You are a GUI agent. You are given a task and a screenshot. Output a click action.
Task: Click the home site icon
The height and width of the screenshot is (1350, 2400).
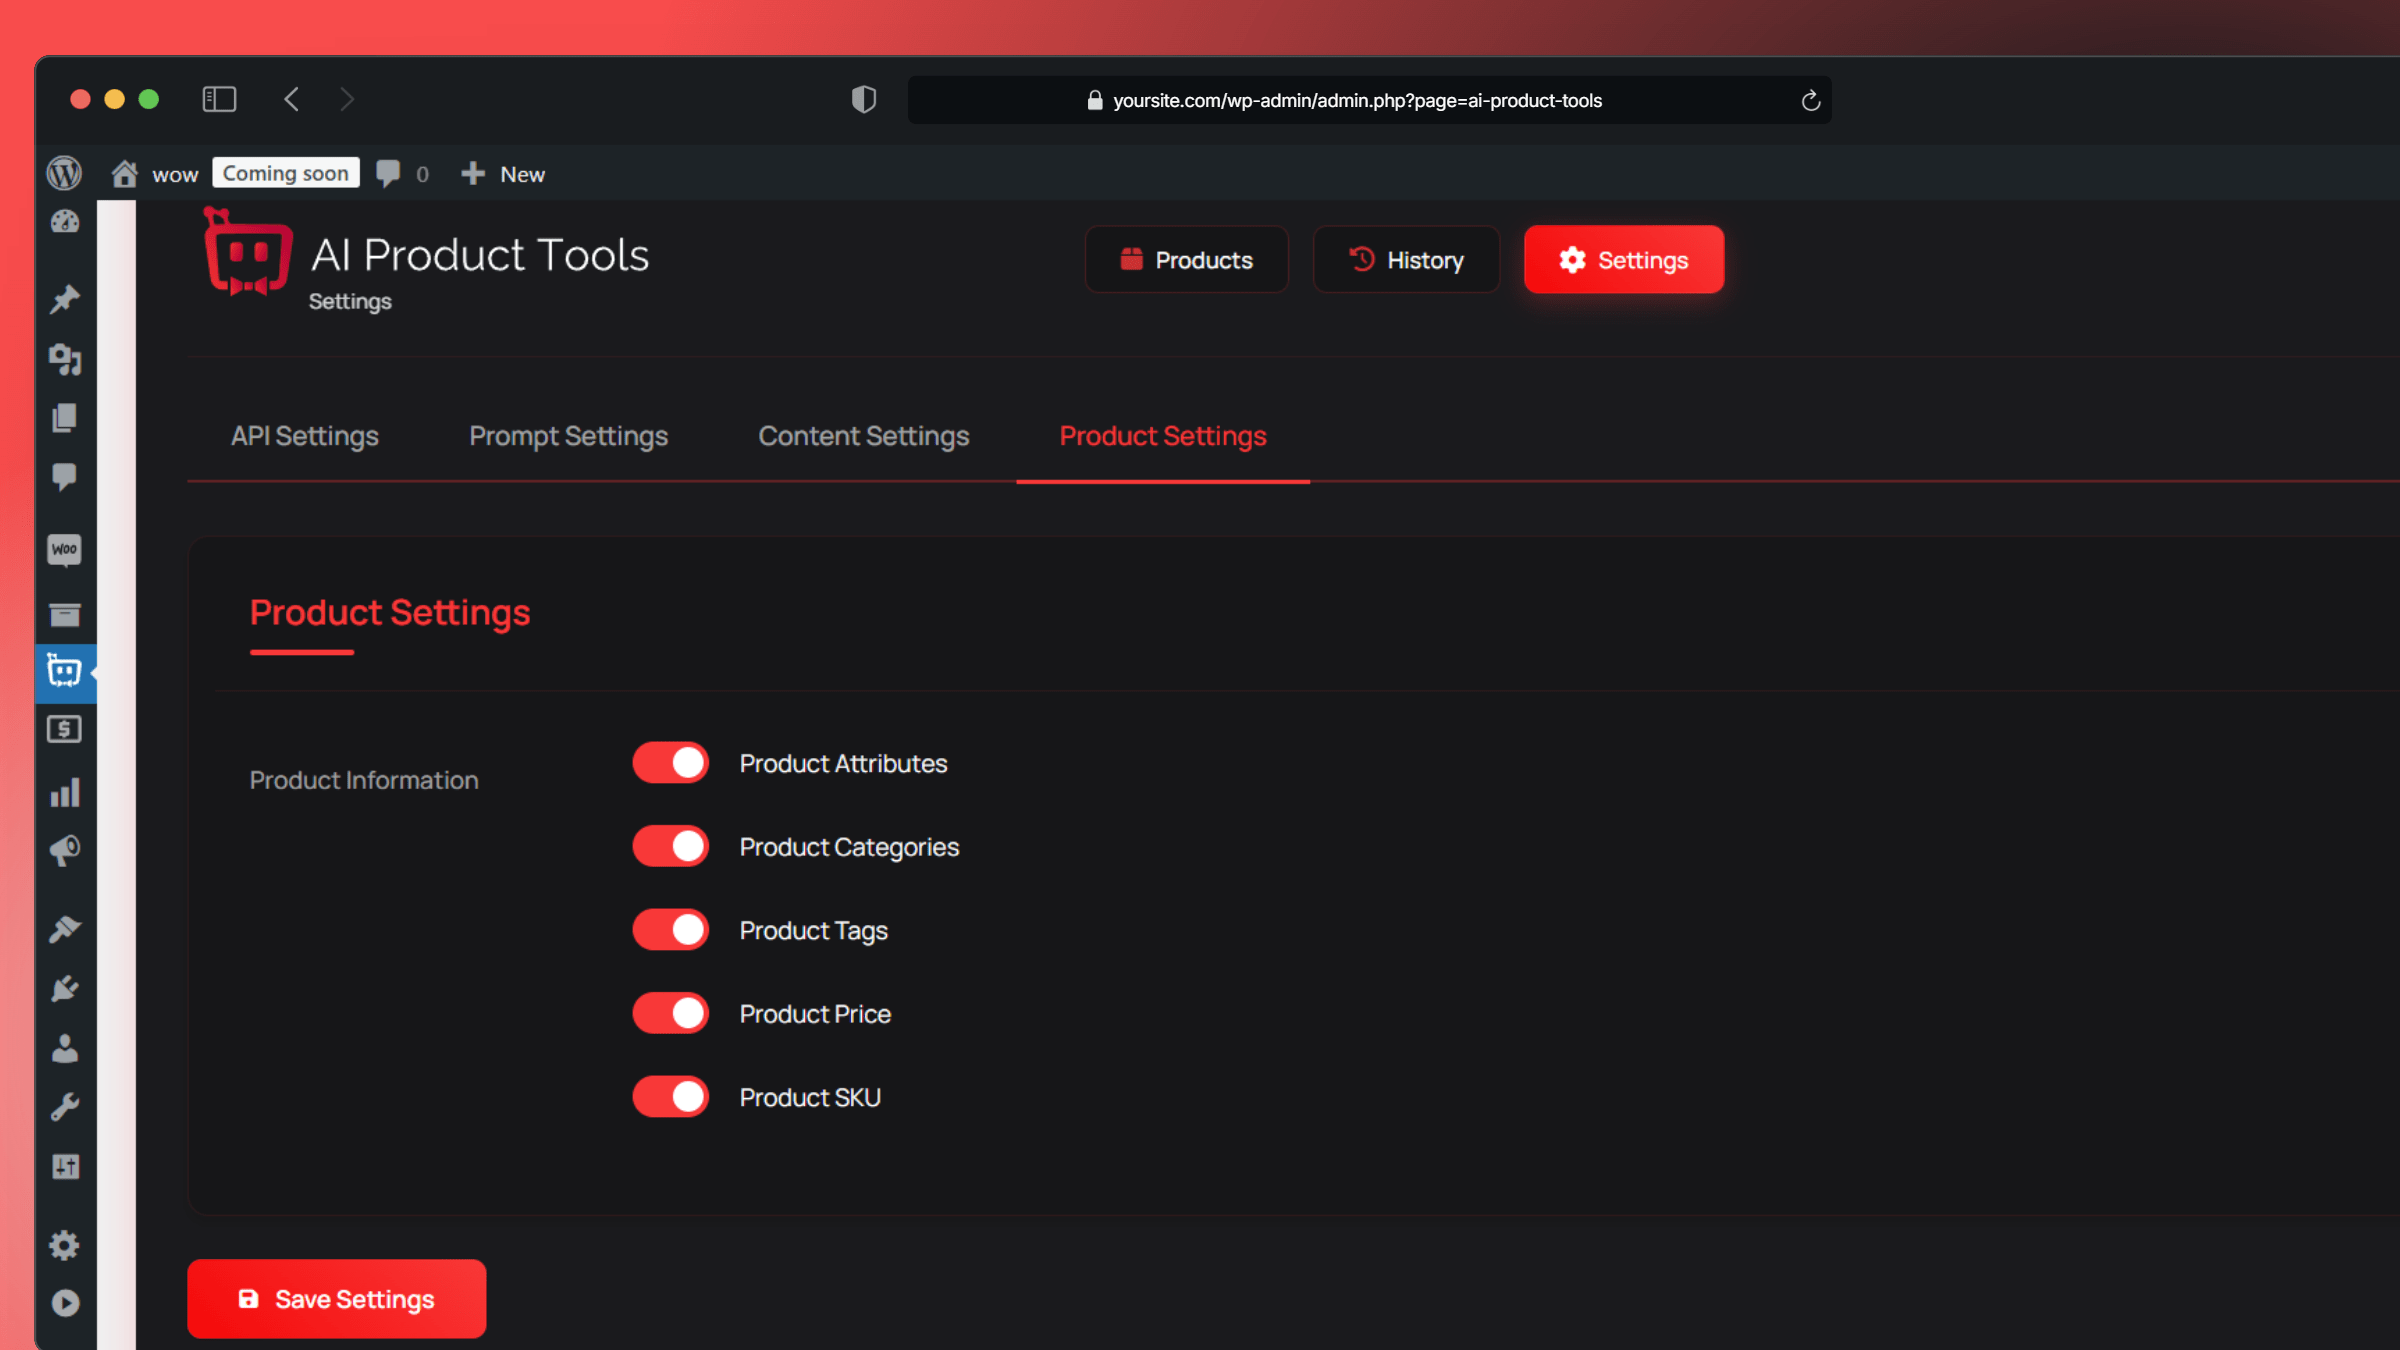124,173
